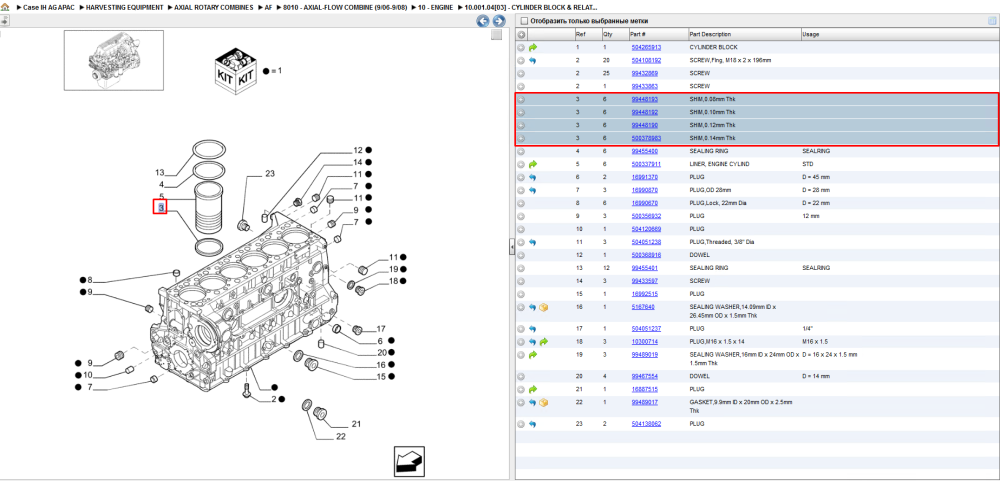Click the small icon right of the checkbox bar
Image resolution: width=1000 pixels, height=481 pixels.
pos(992,21)
